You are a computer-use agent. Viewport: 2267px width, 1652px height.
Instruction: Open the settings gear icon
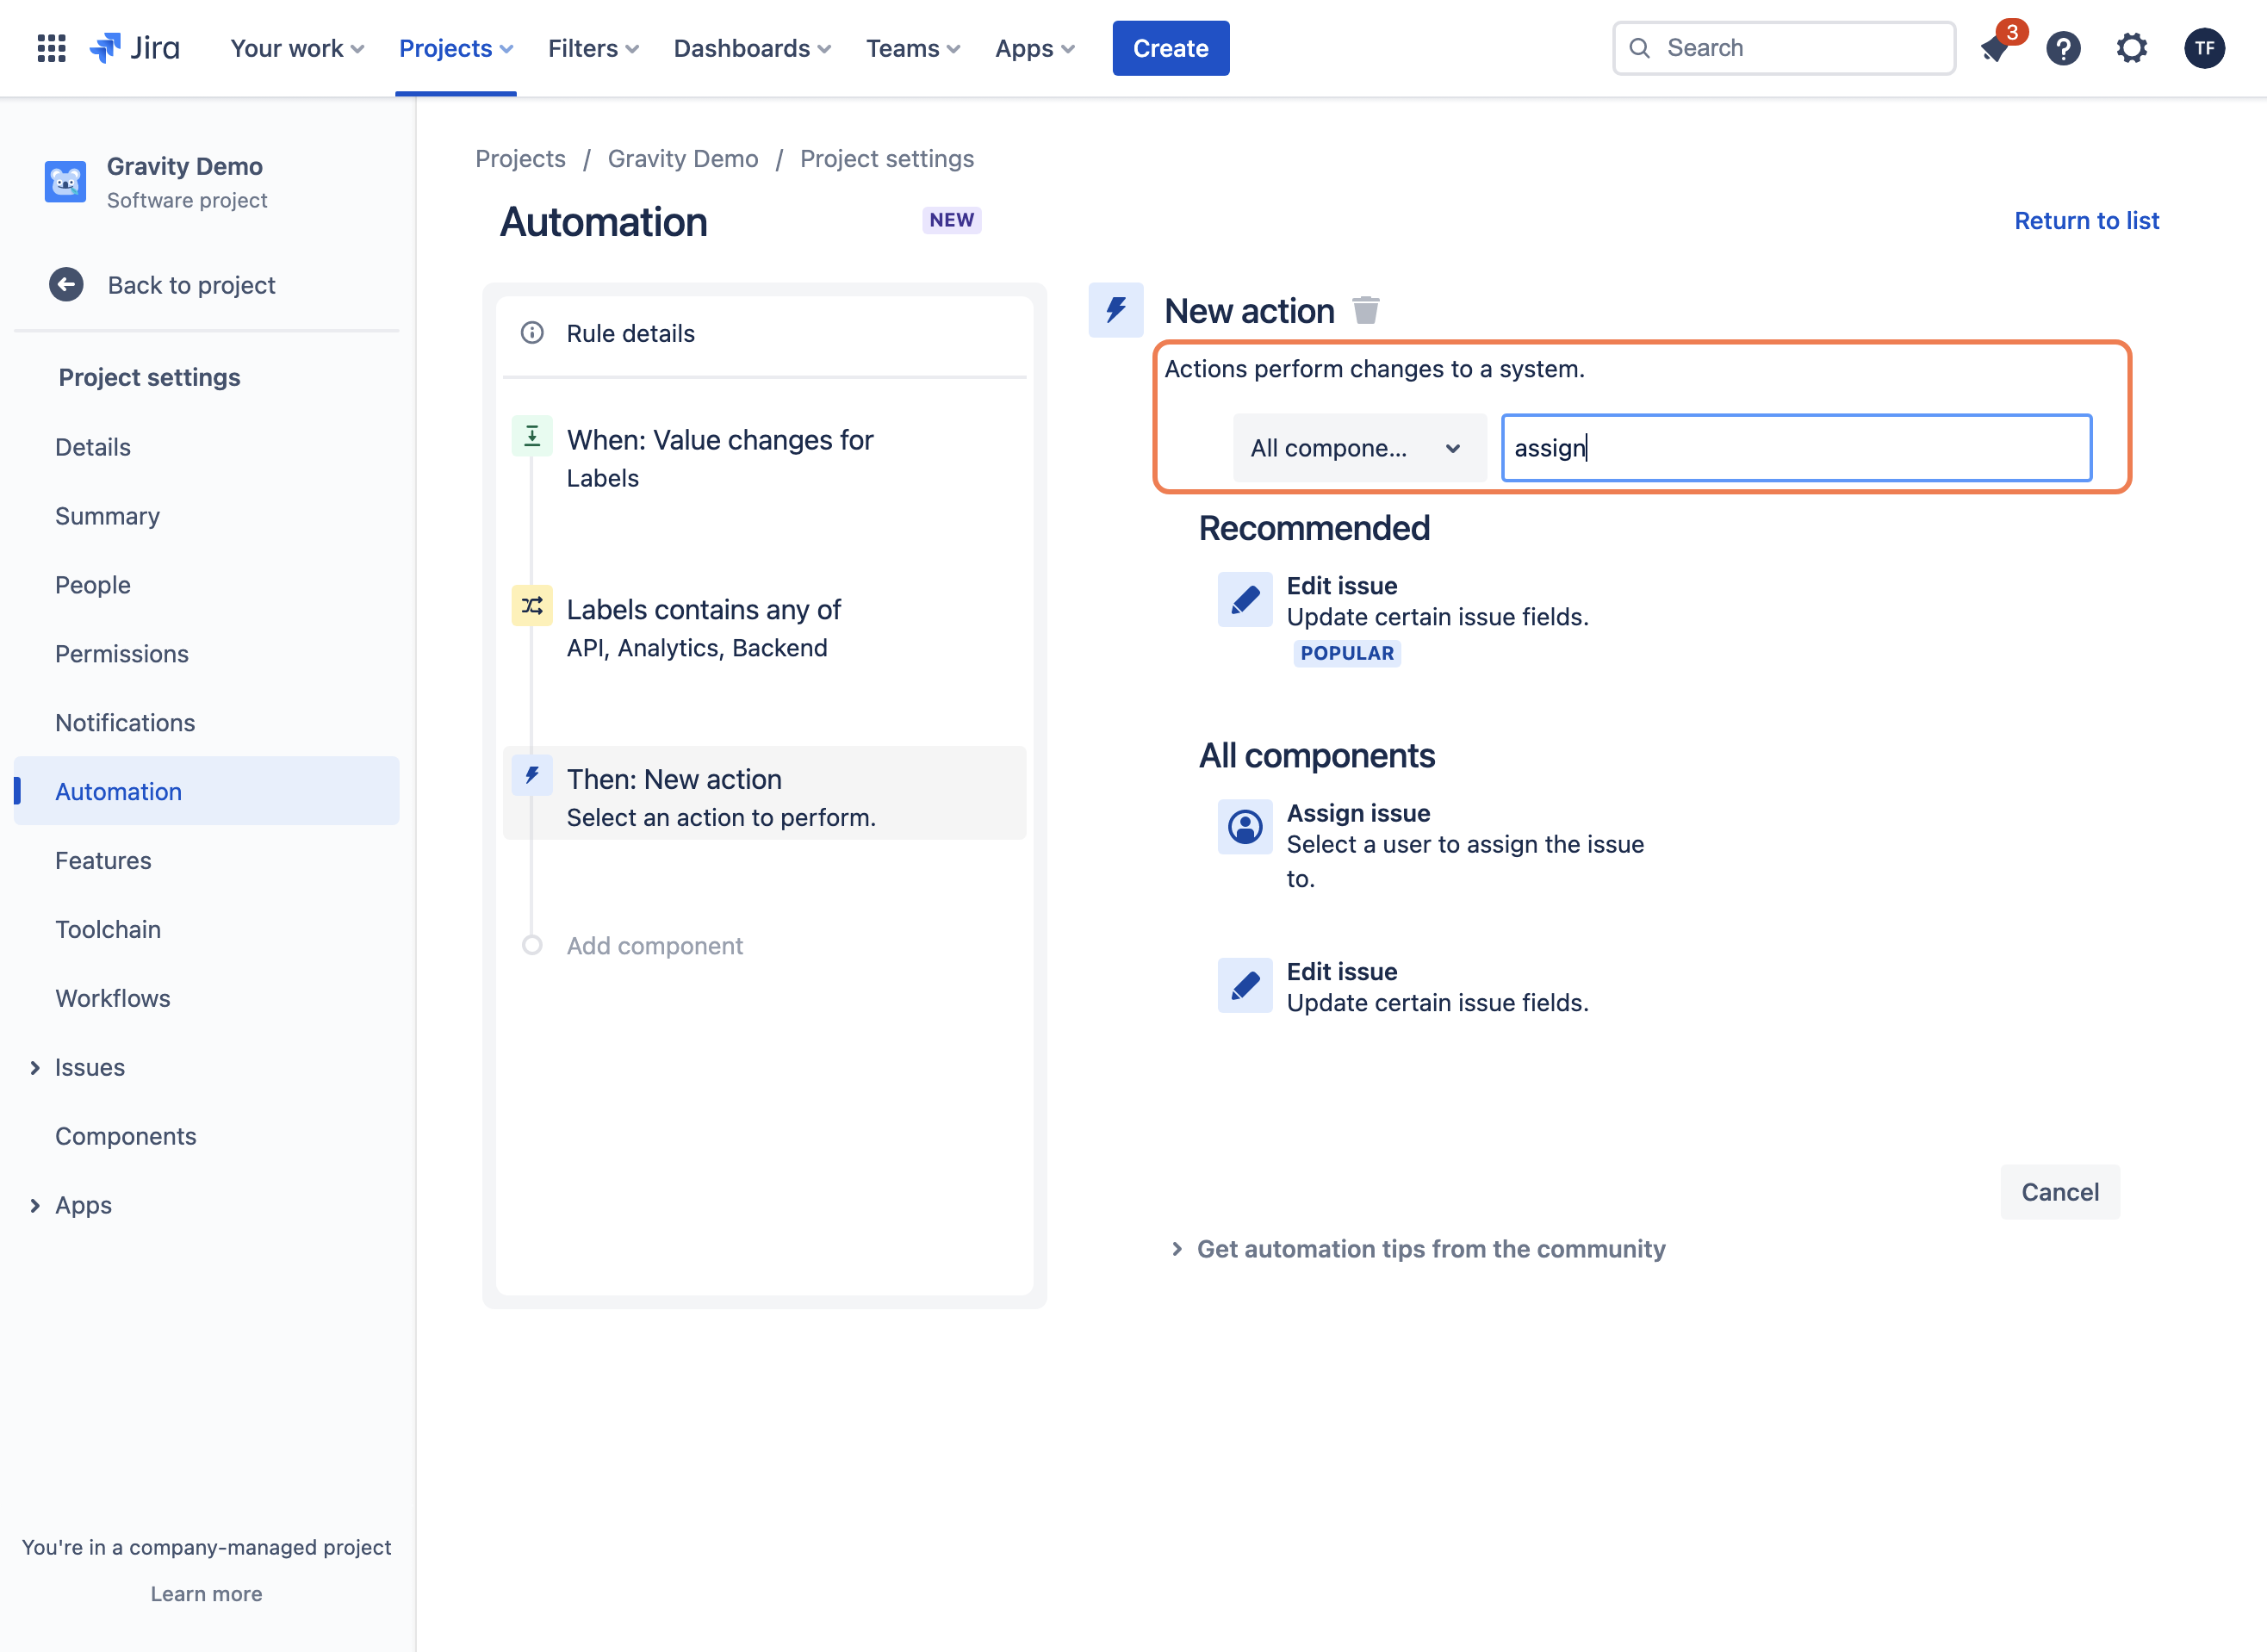[2132, 48]
